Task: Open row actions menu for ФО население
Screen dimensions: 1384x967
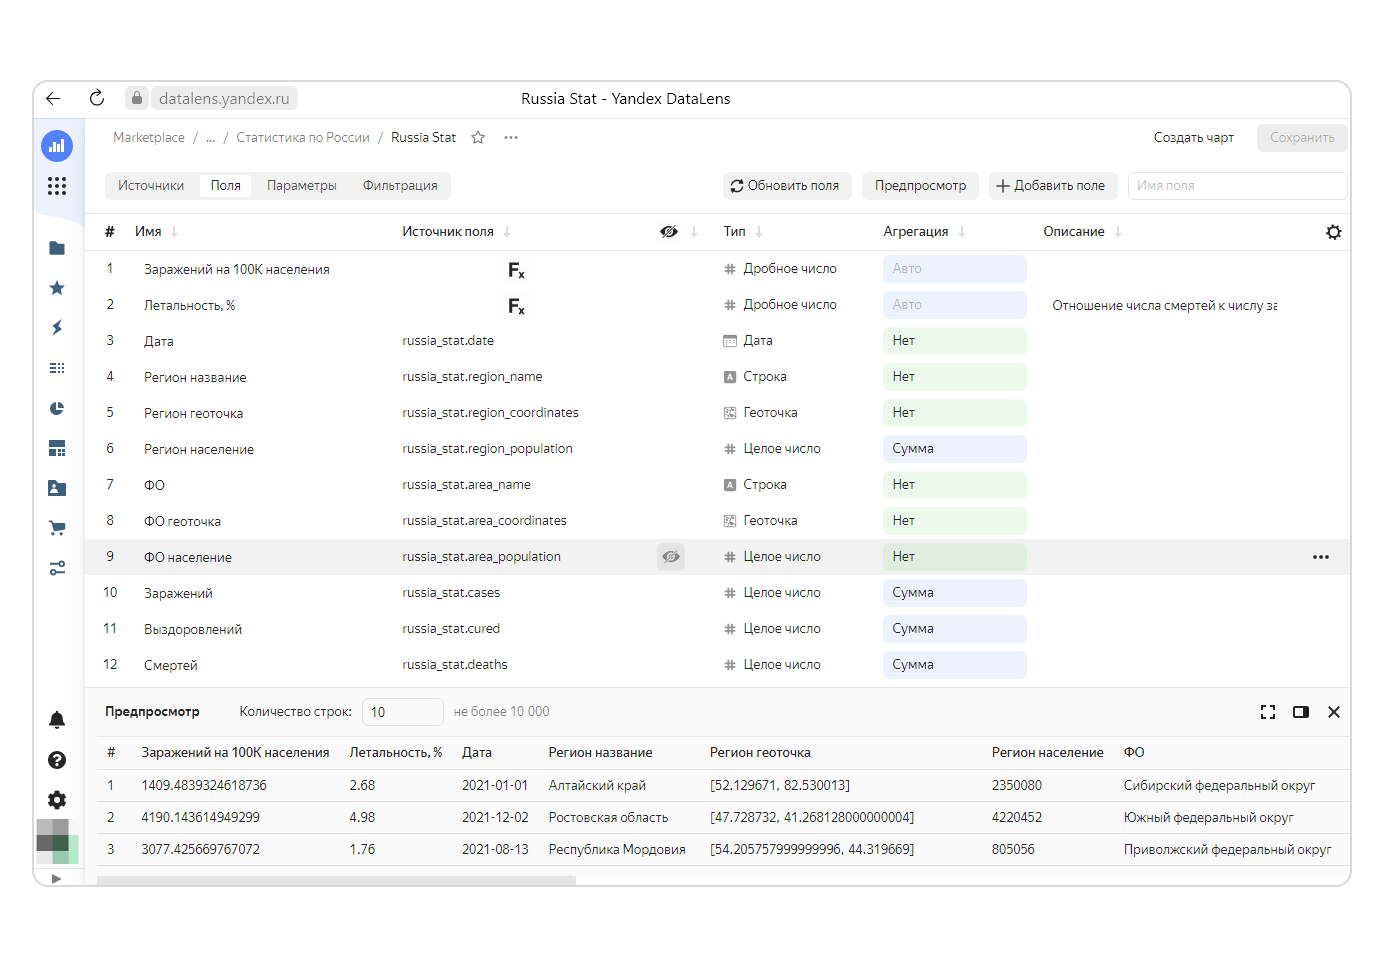Action: point(1321,557)
